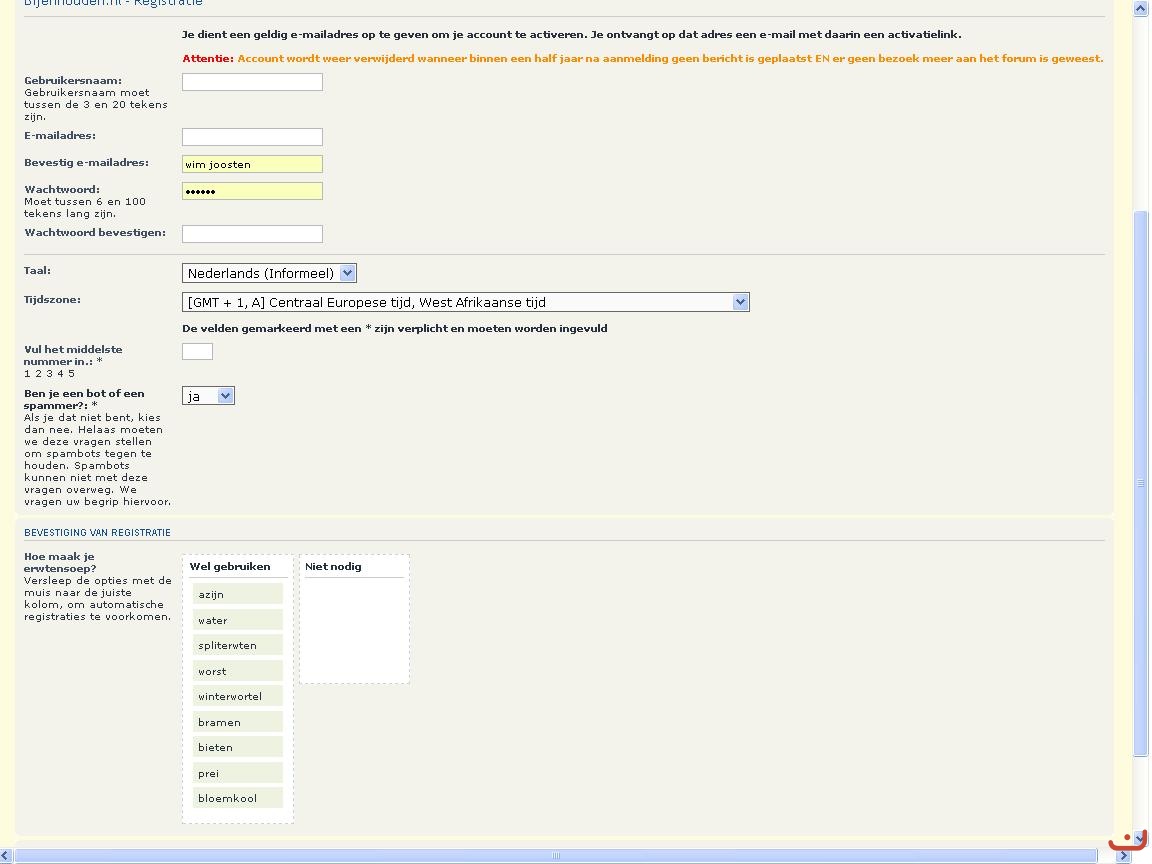Screen dimensions: 1152x864
Task: Click the bloemkool option
Action: point(237,799)
